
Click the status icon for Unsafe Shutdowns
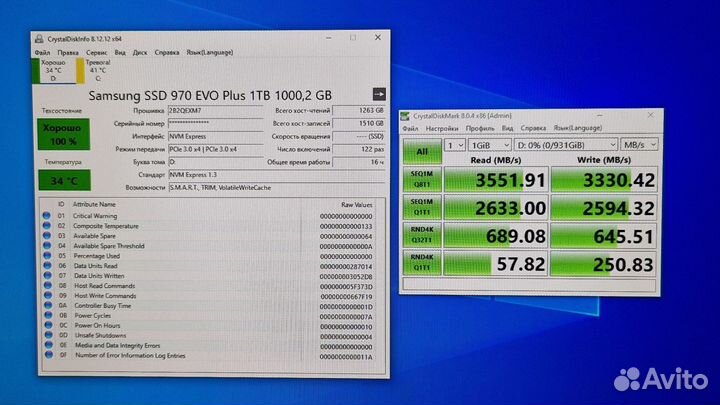click(x=49, y=335)
